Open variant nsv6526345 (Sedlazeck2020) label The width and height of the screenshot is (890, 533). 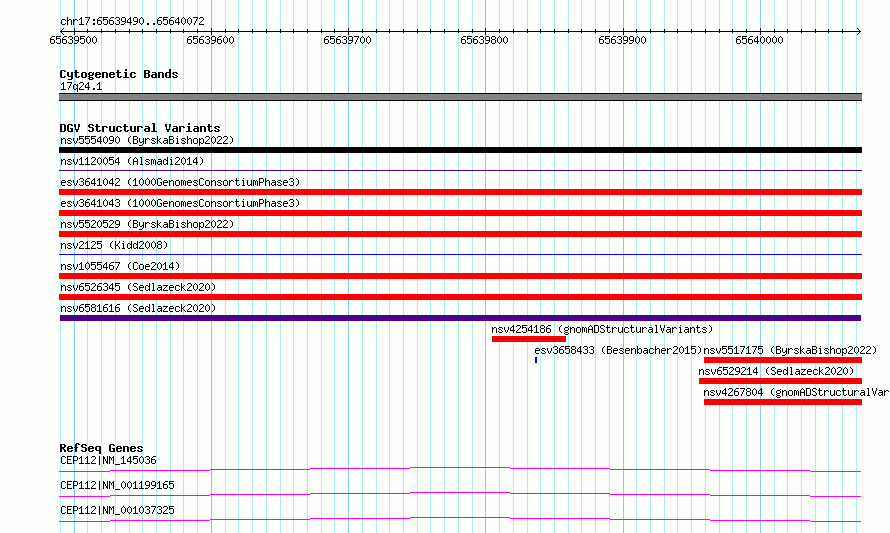pos(138,287)
